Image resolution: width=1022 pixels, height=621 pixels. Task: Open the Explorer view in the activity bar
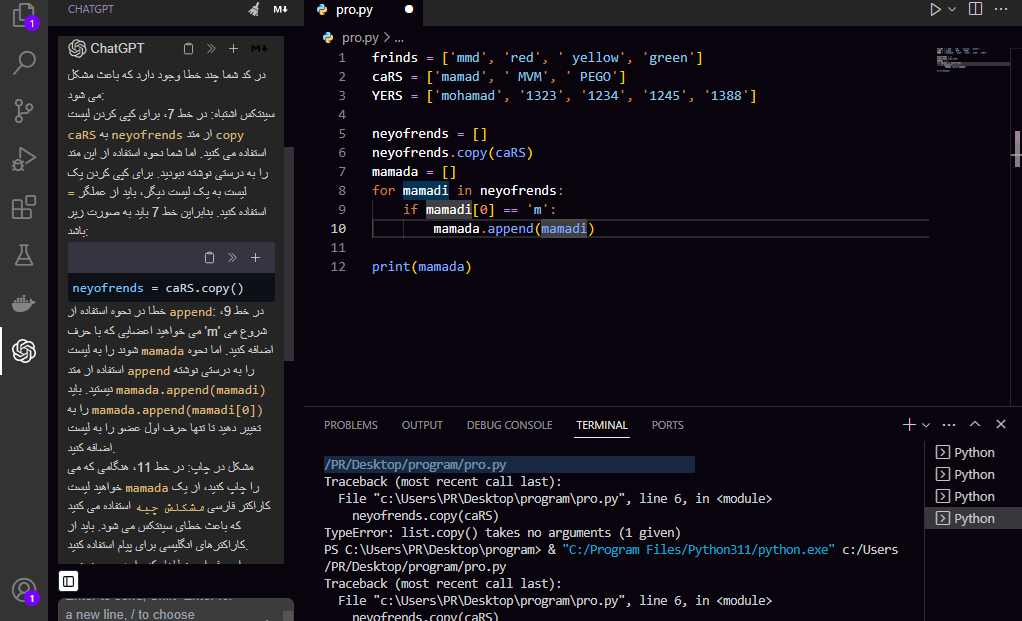click(23, 16)
